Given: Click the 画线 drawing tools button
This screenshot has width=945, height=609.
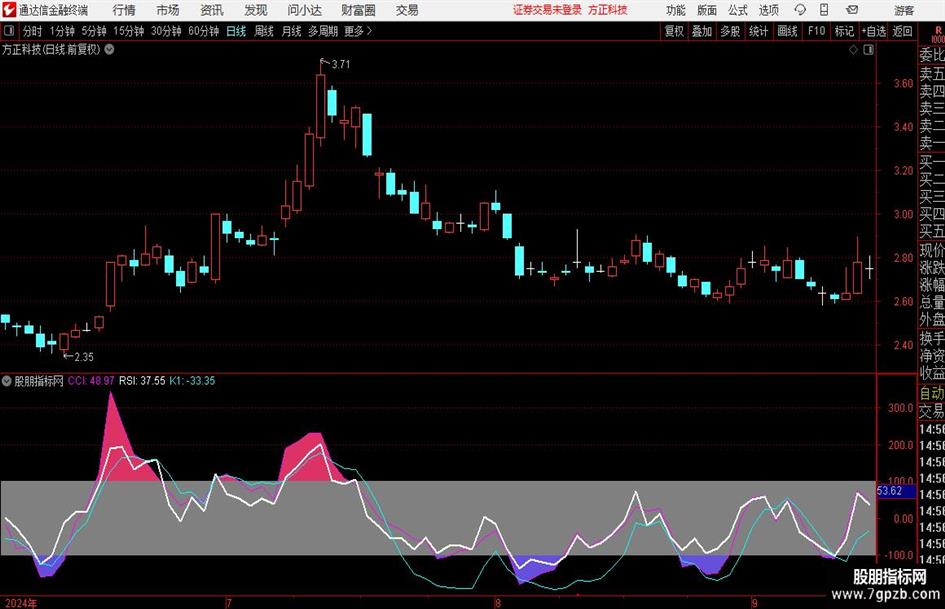Looking at the screenshot, I should [787, 31].
